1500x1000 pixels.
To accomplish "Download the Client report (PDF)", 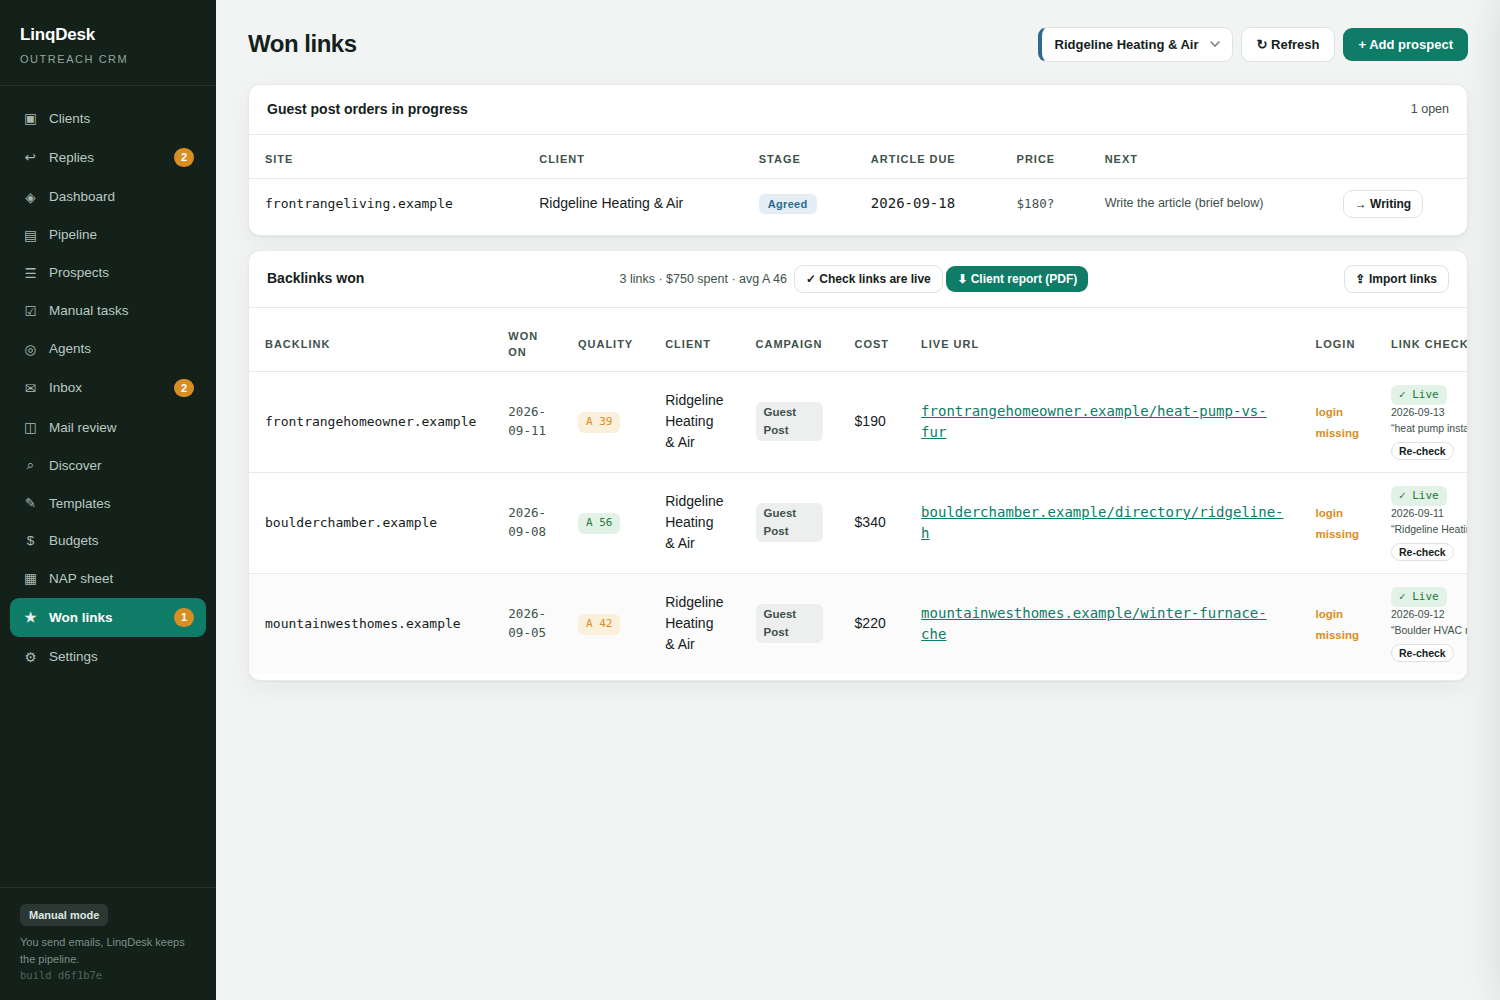I will (x=1017, y=279).
